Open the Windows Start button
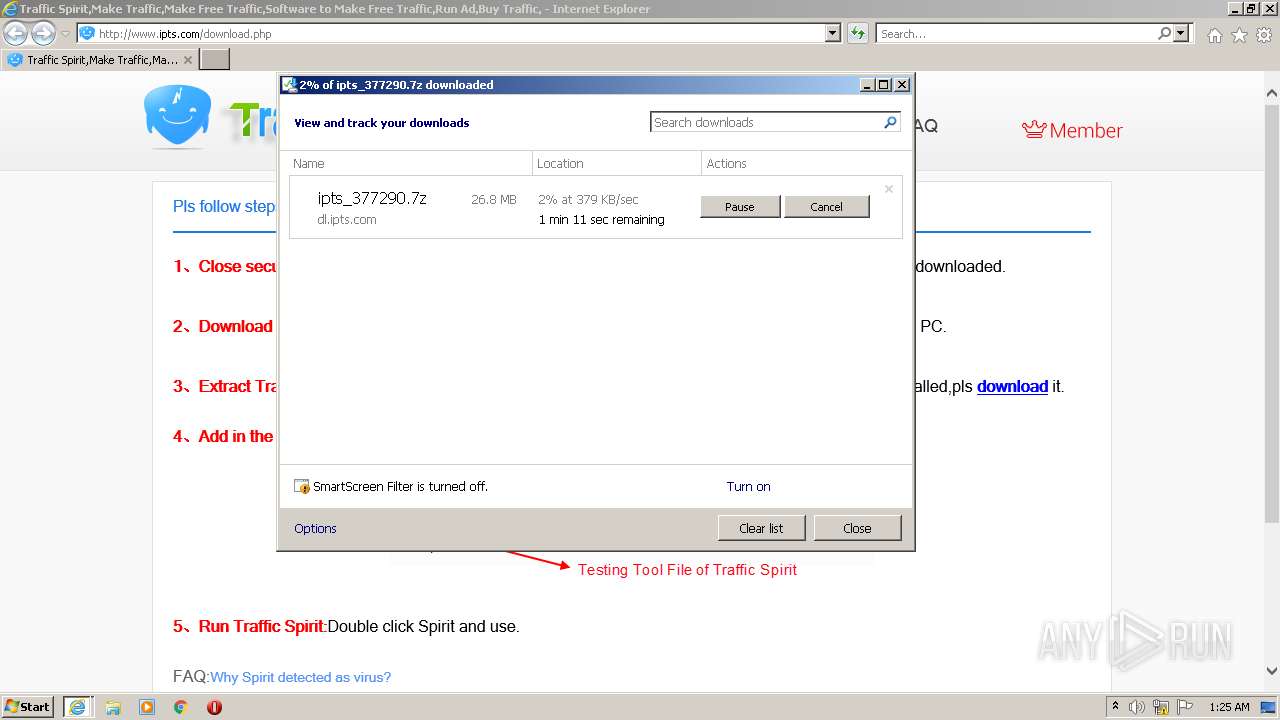This screenshot has height=720, width=1280. [x=28, y=707]
